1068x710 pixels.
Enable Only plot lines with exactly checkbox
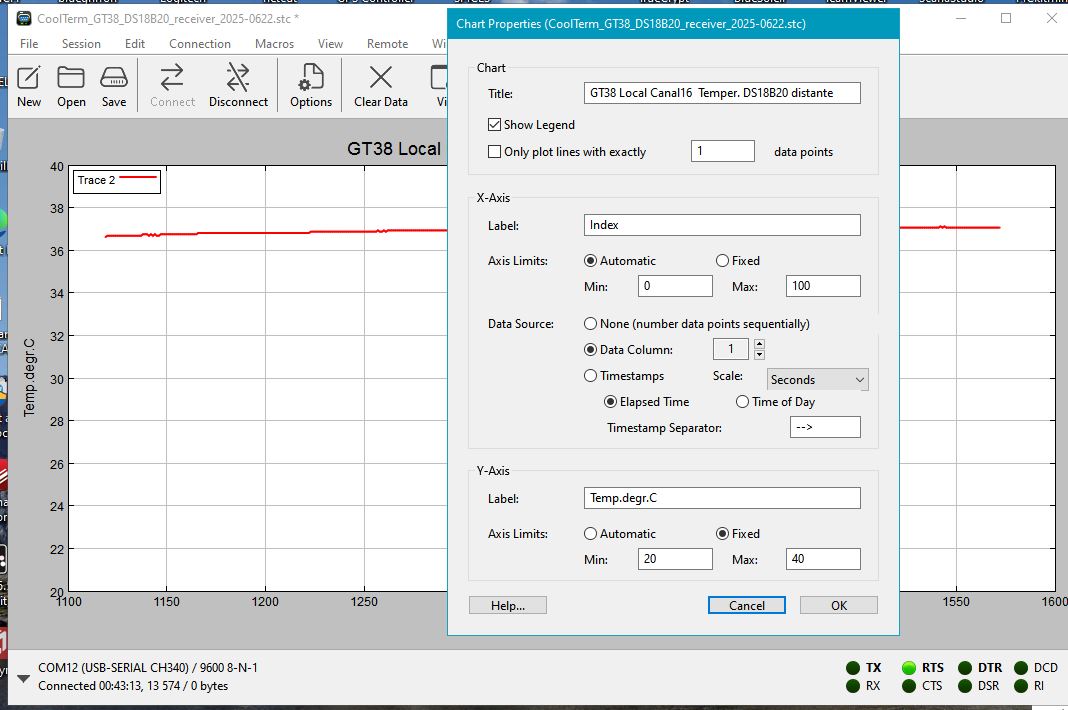[494, 152]
